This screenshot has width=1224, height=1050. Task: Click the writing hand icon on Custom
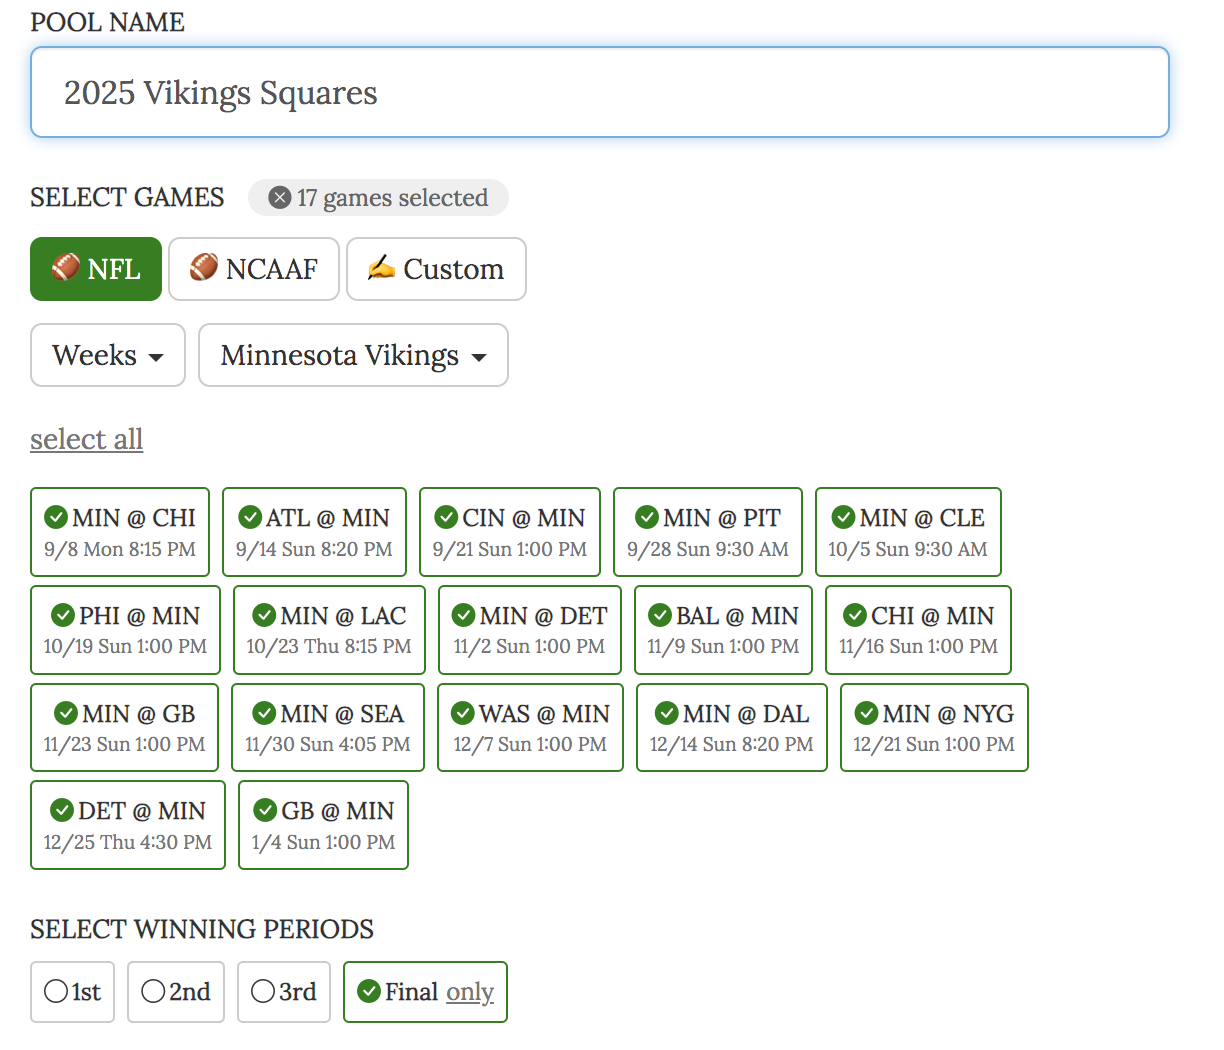tap(381, 268)
